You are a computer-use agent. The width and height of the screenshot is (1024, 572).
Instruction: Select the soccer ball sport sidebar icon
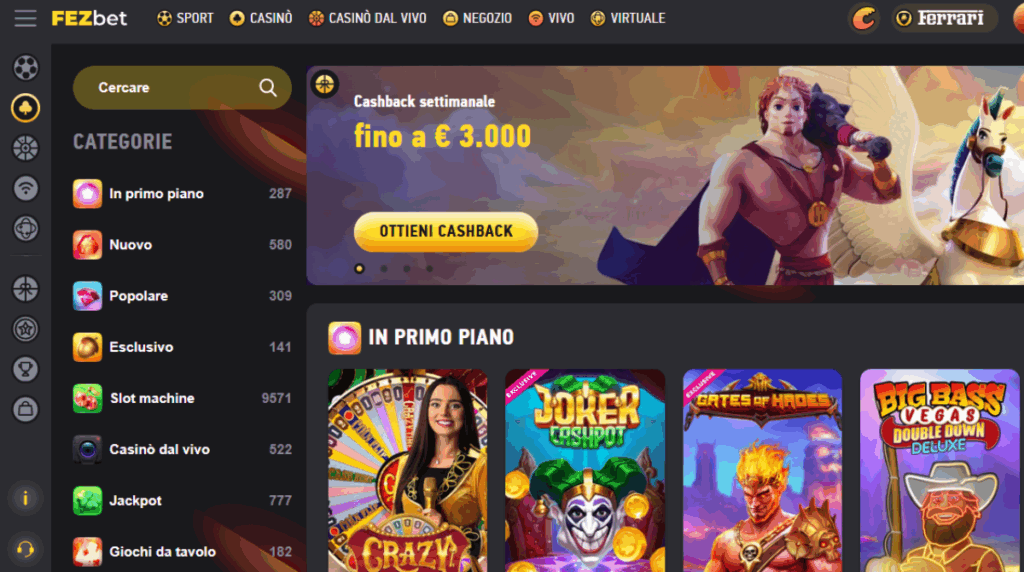click(25, 67)
